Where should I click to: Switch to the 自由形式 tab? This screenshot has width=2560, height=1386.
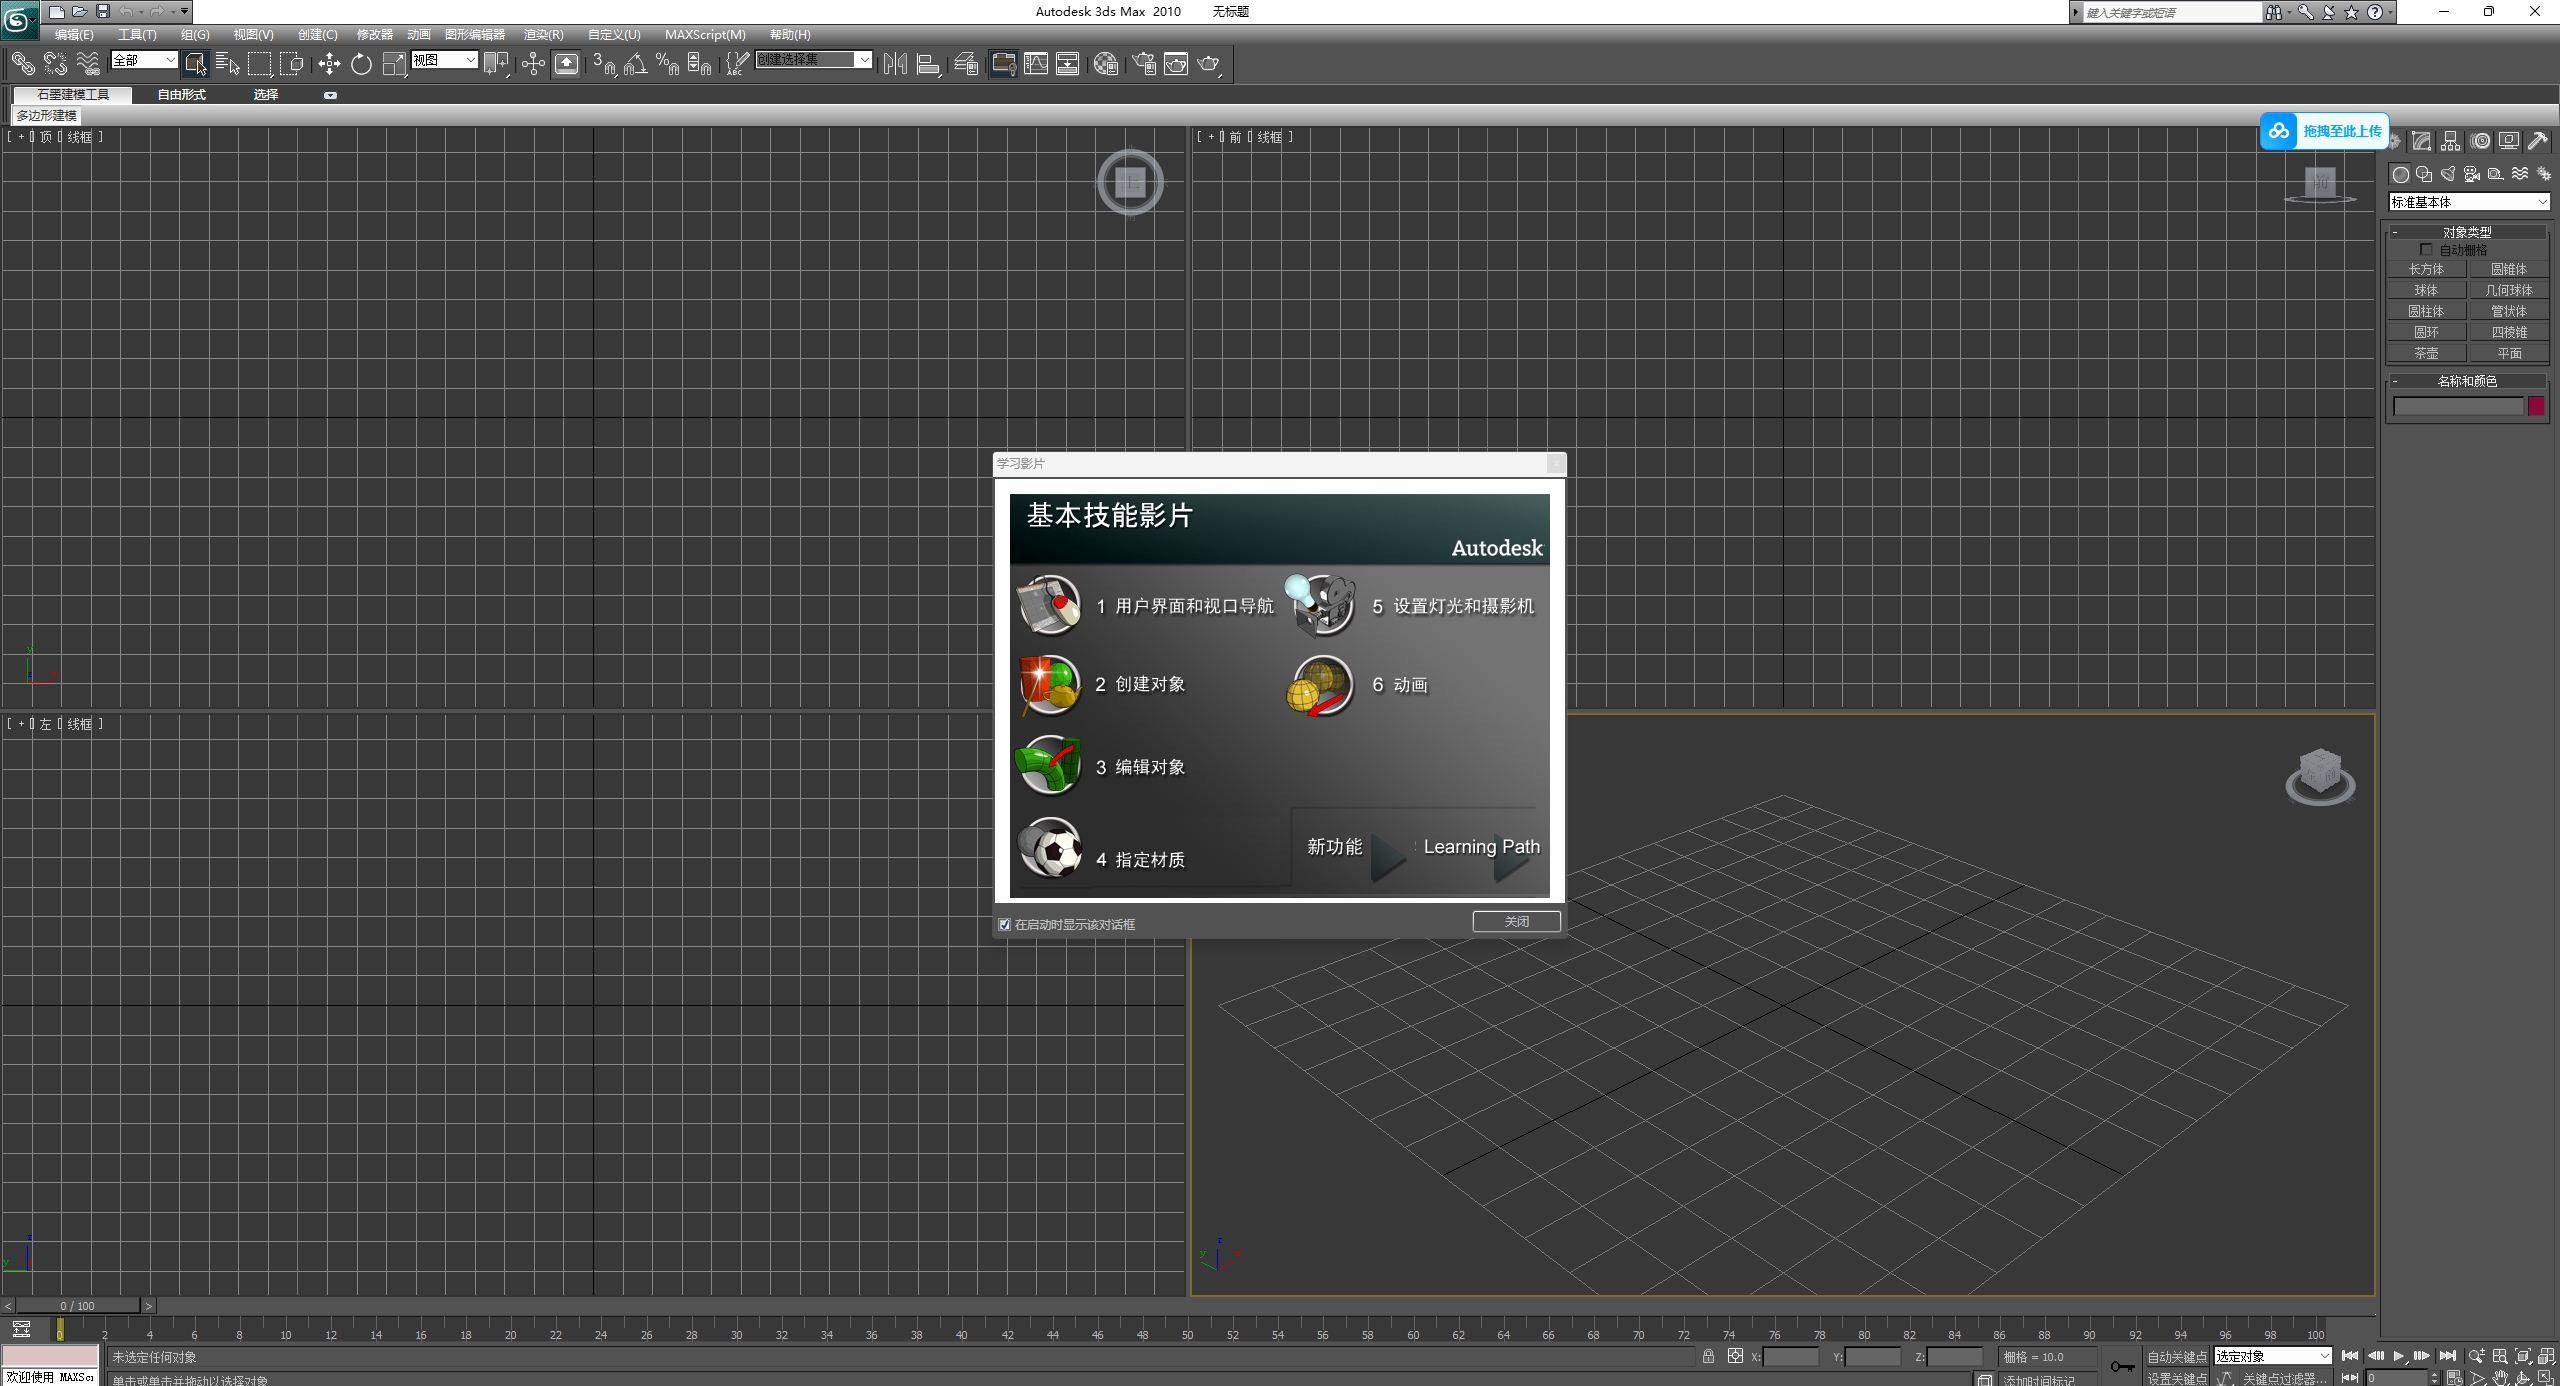pyautogui.click(x=181, y=95)
